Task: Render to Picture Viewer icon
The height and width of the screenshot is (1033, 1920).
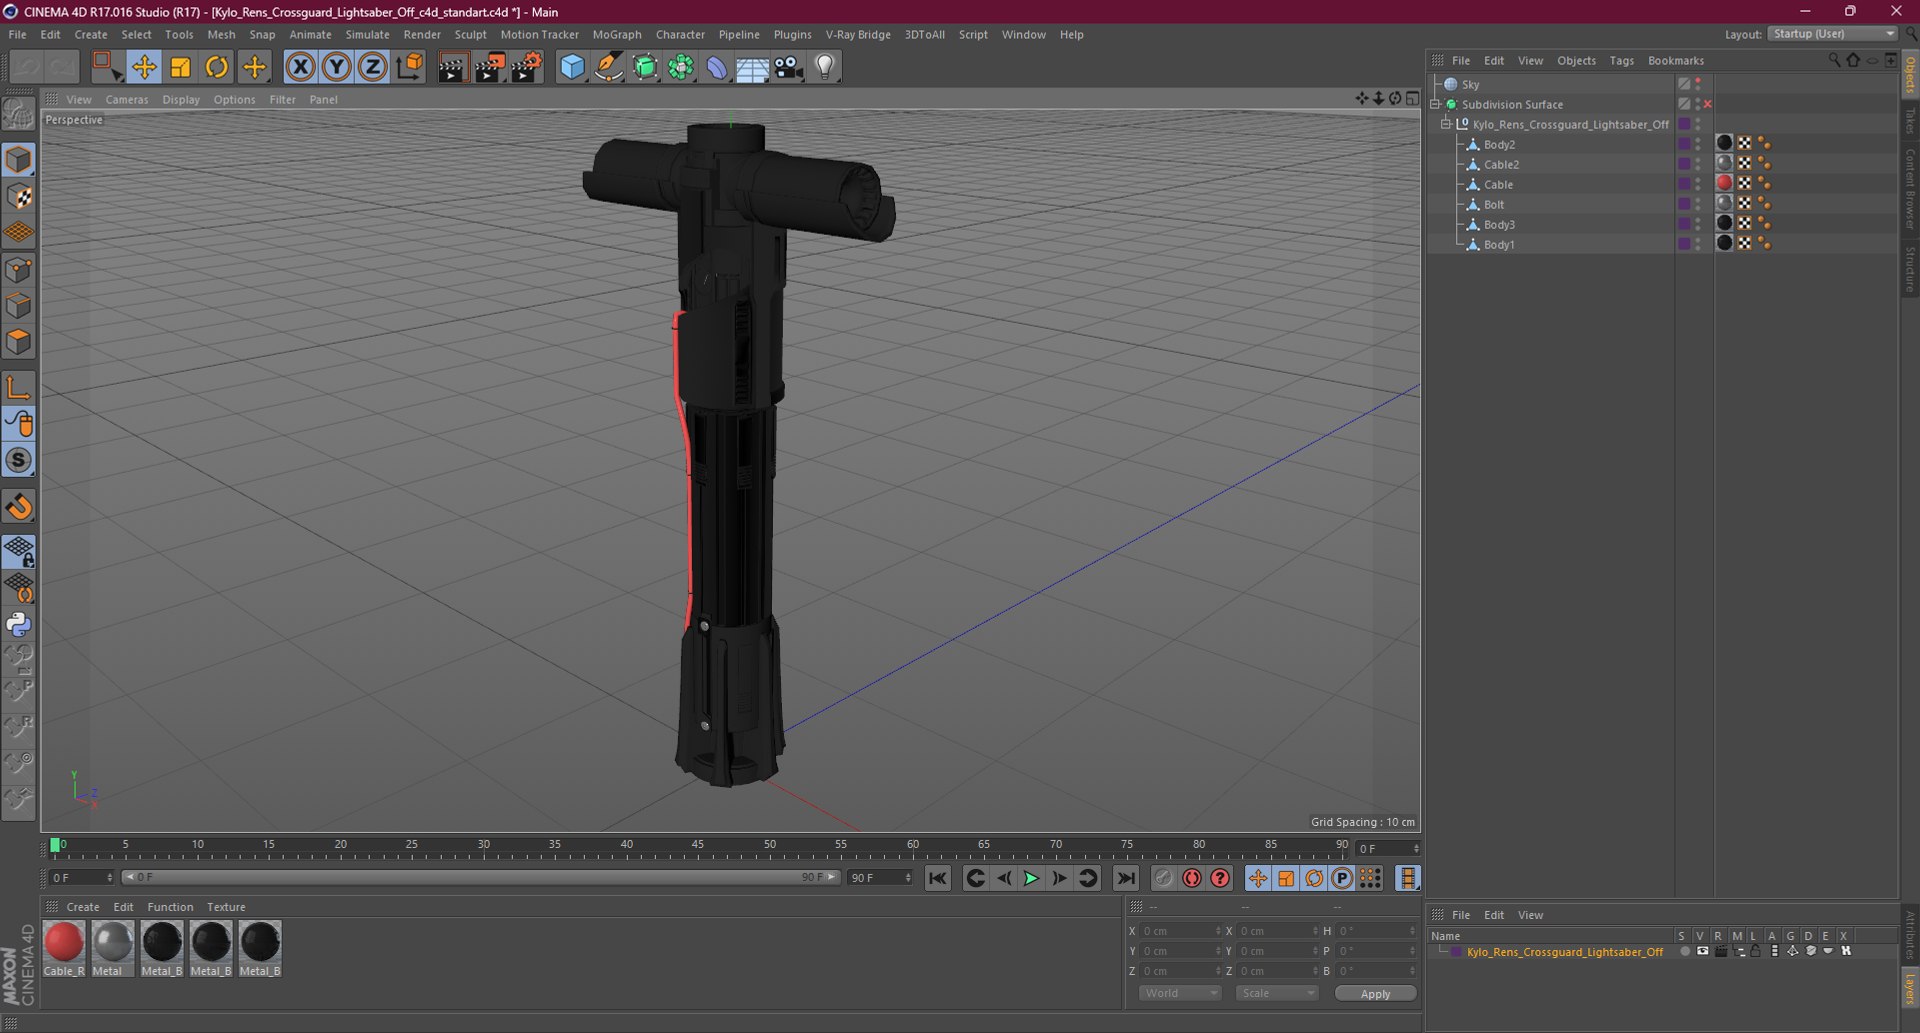Action: click(x=489, y=67)
